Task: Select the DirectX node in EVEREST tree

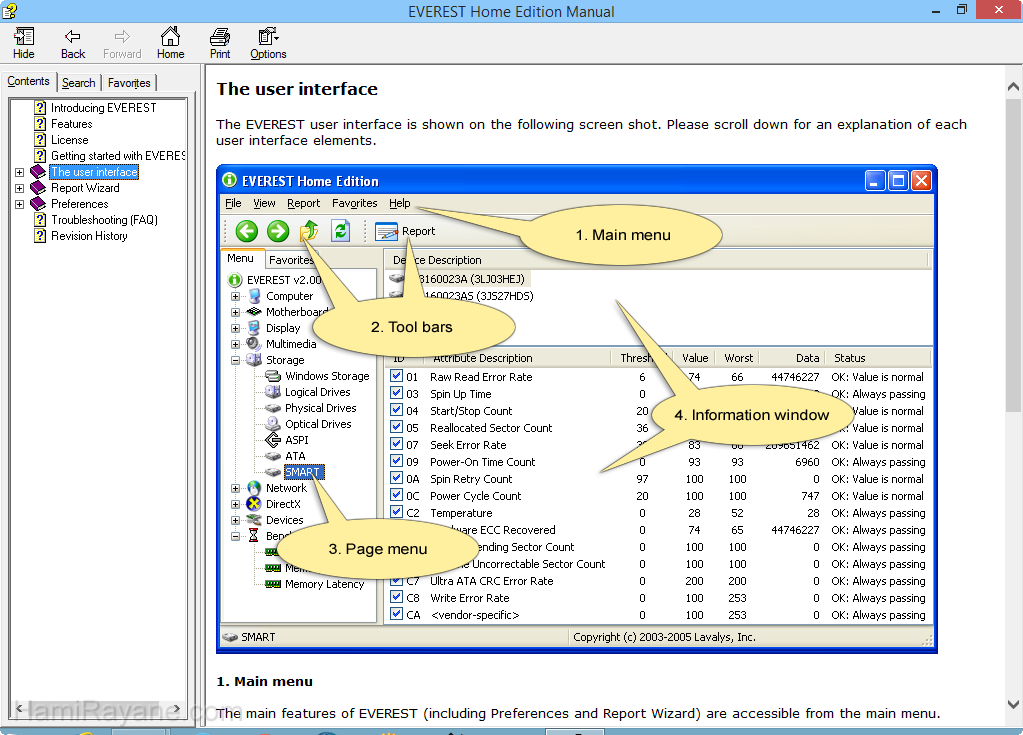Action: point(283,504)
